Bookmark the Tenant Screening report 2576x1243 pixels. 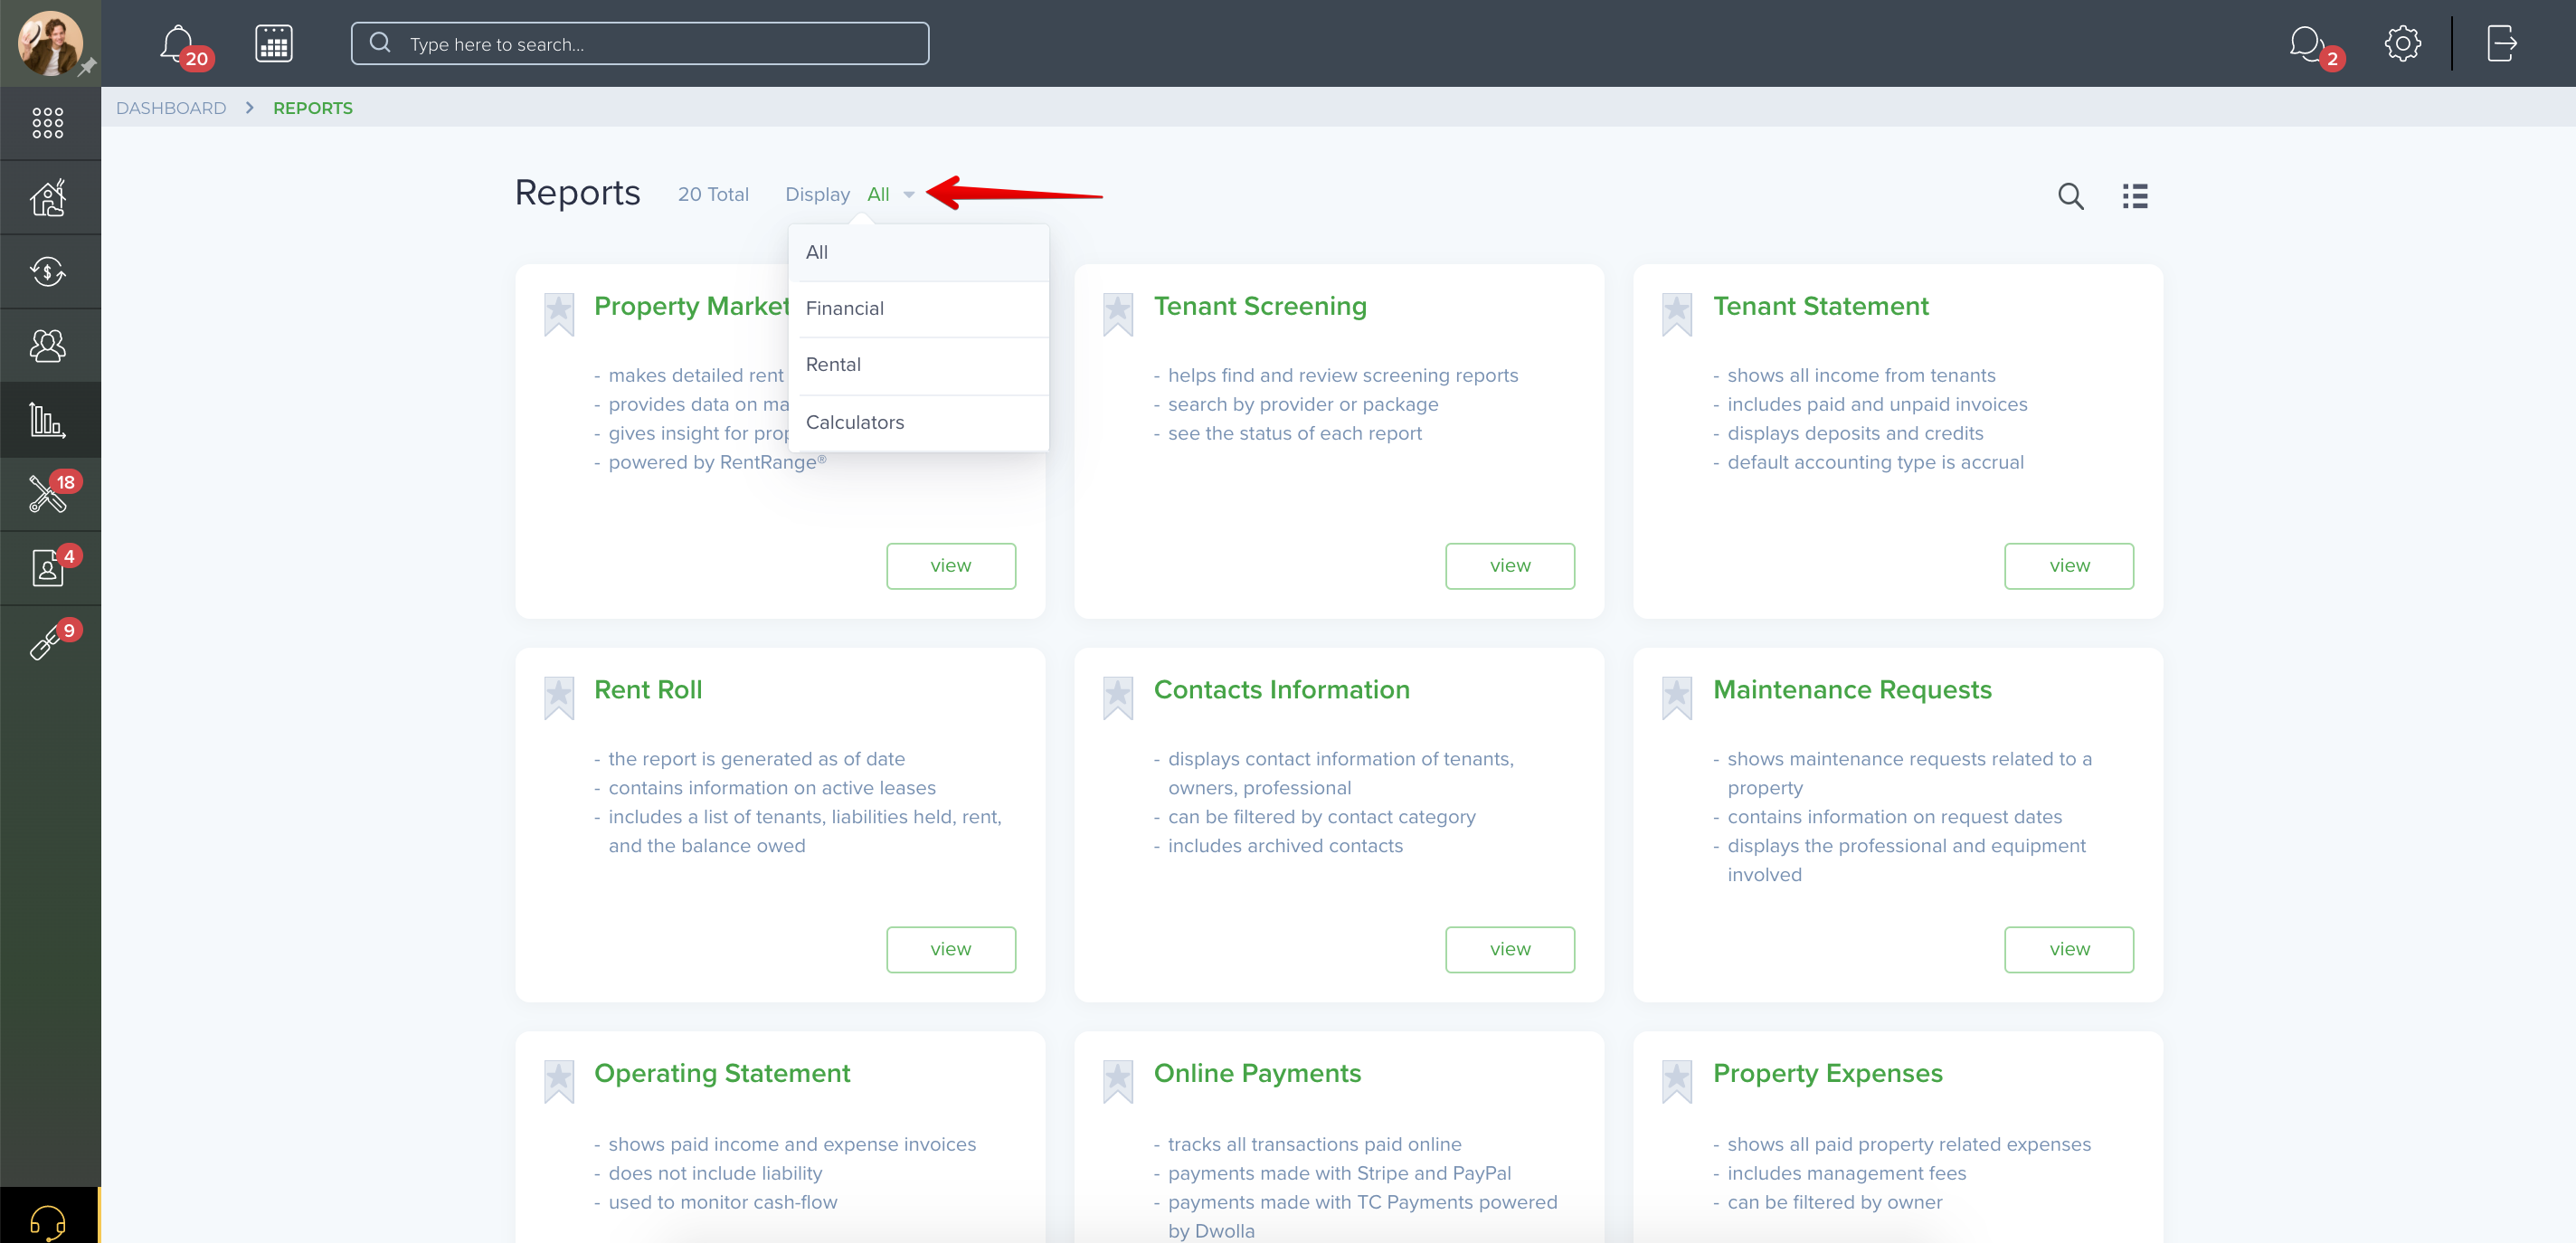click(x=1118, y=314)
